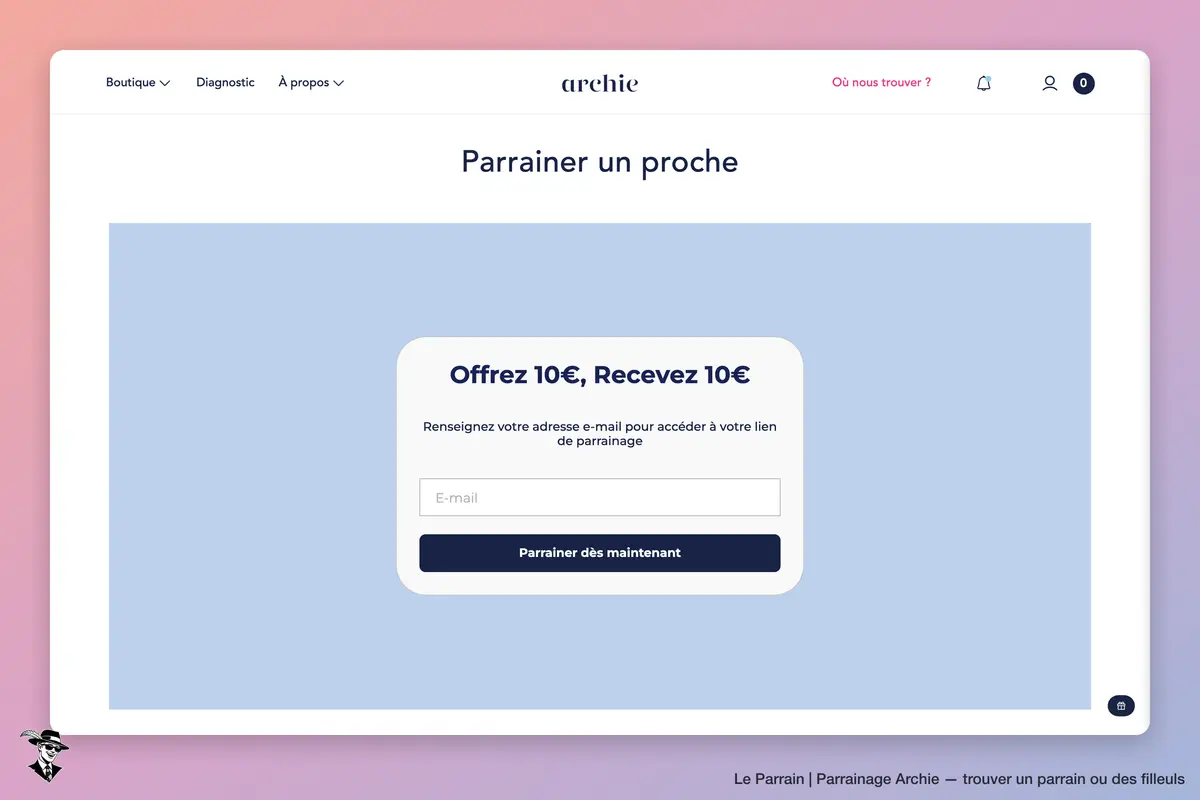
Task: Open the Boutique menu
Action: point(138,83)
